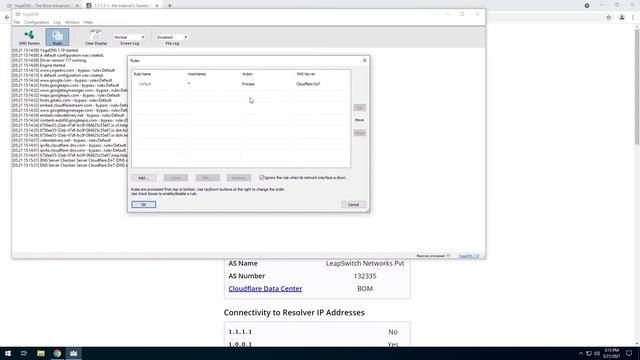Viewport: 640px width, 360px height.
Task: Open the Windows Start menu
Action: tap(8, 353)
